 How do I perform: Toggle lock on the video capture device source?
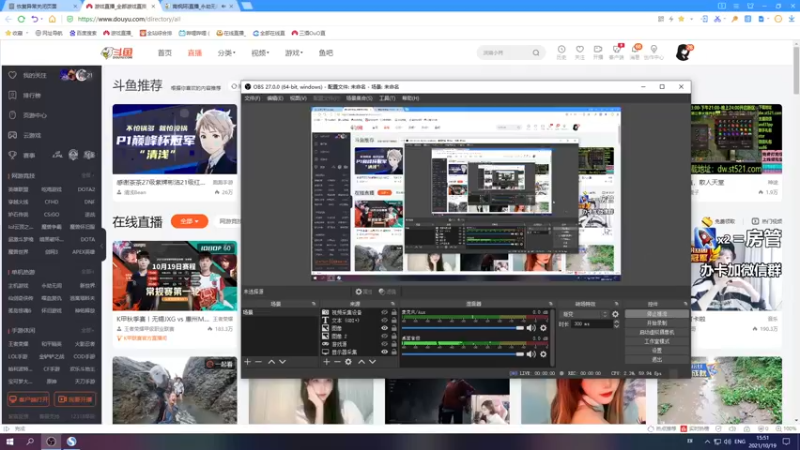pos(394,312)
